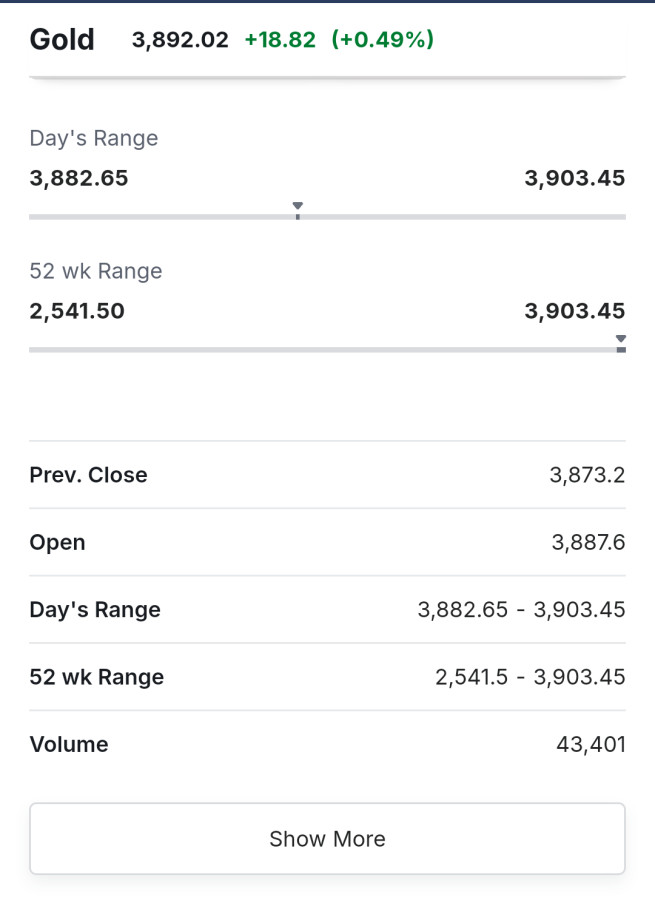
Task: Click the current price 3,892.02
Action: pos(180,40)
